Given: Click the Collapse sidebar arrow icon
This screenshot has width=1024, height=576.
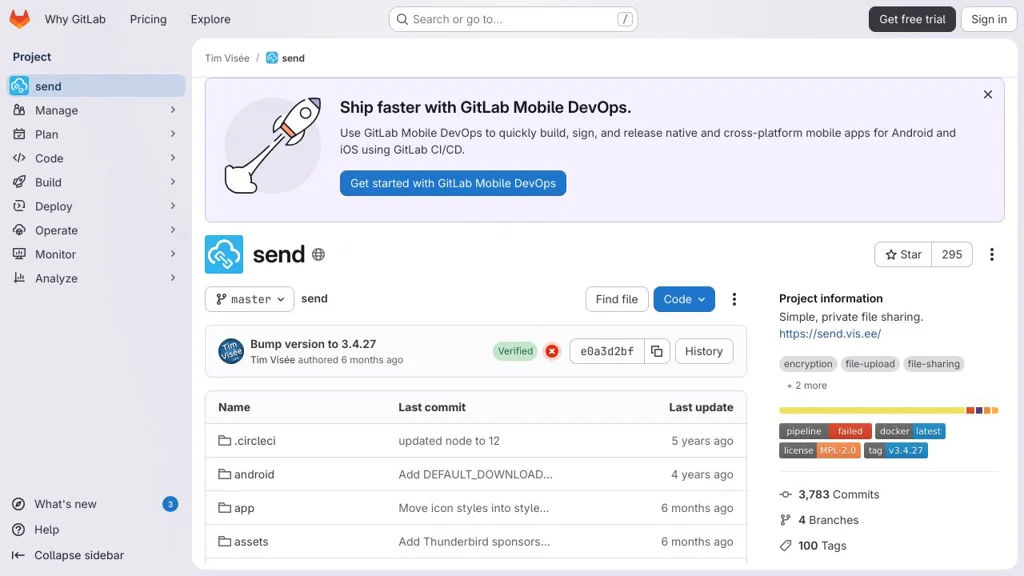Looking at the screenshot, I should tap(18, 555).
